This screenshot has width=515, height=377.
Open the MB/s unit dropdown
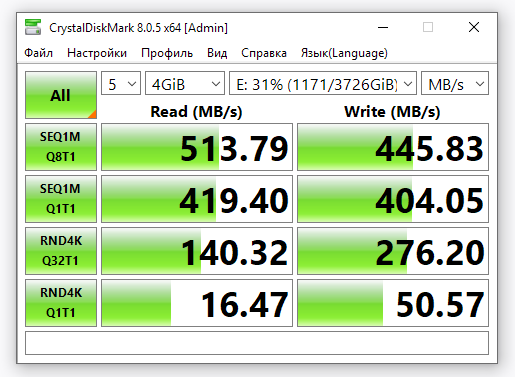tap(455, 83)
